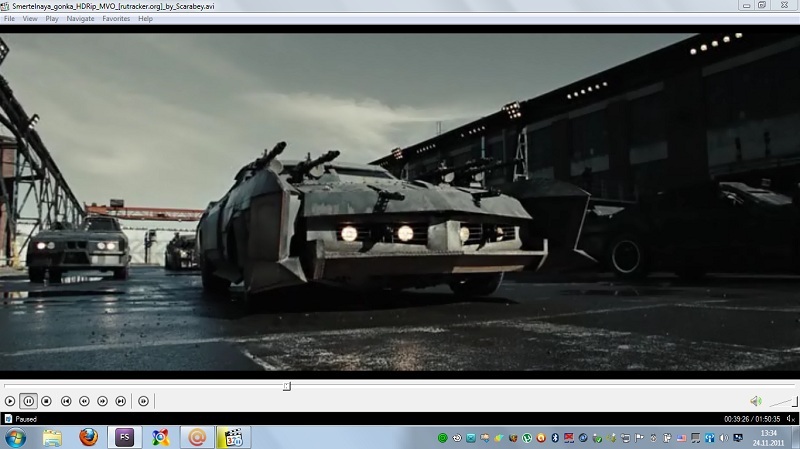Viewport: 800px width, 449px height.
Task: Click the Show desktop strip
Action: (796, 438)
